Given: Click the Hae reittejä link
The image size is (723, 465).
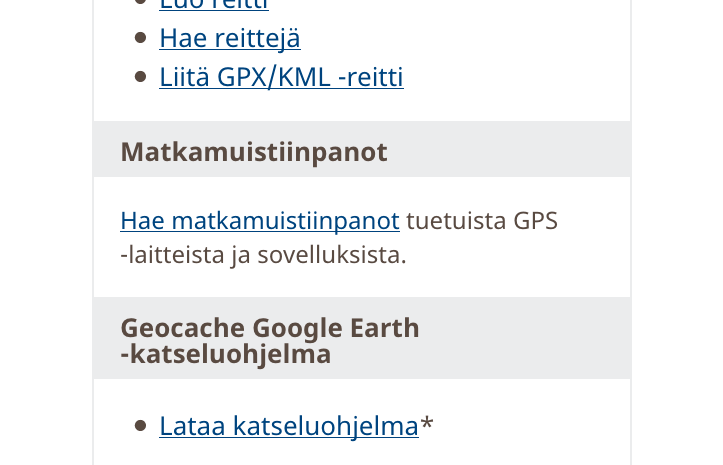Looking at the screenshot, I should [229, 39].
